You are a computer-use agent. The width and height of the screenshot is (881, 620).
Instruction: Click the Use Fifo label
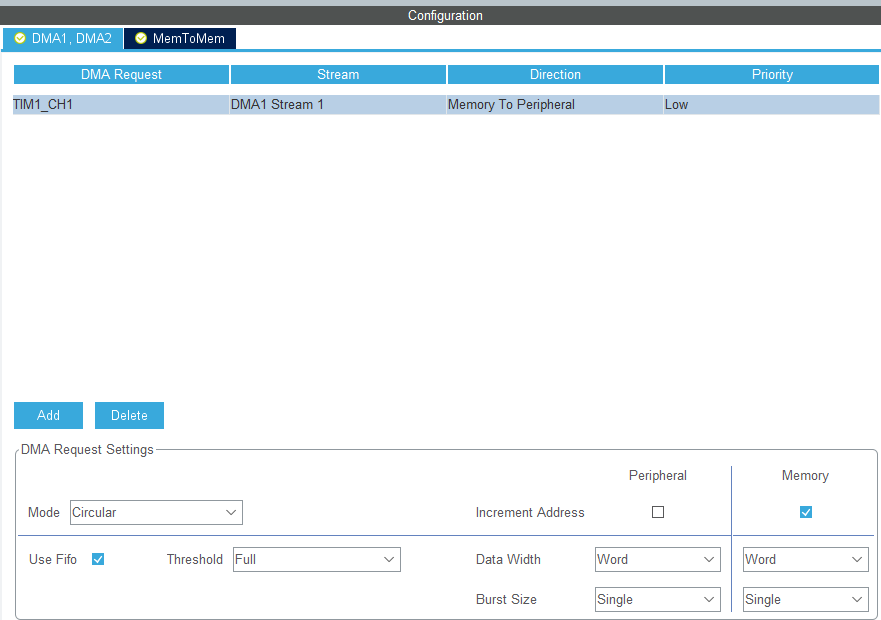click(x=53, y=560)
